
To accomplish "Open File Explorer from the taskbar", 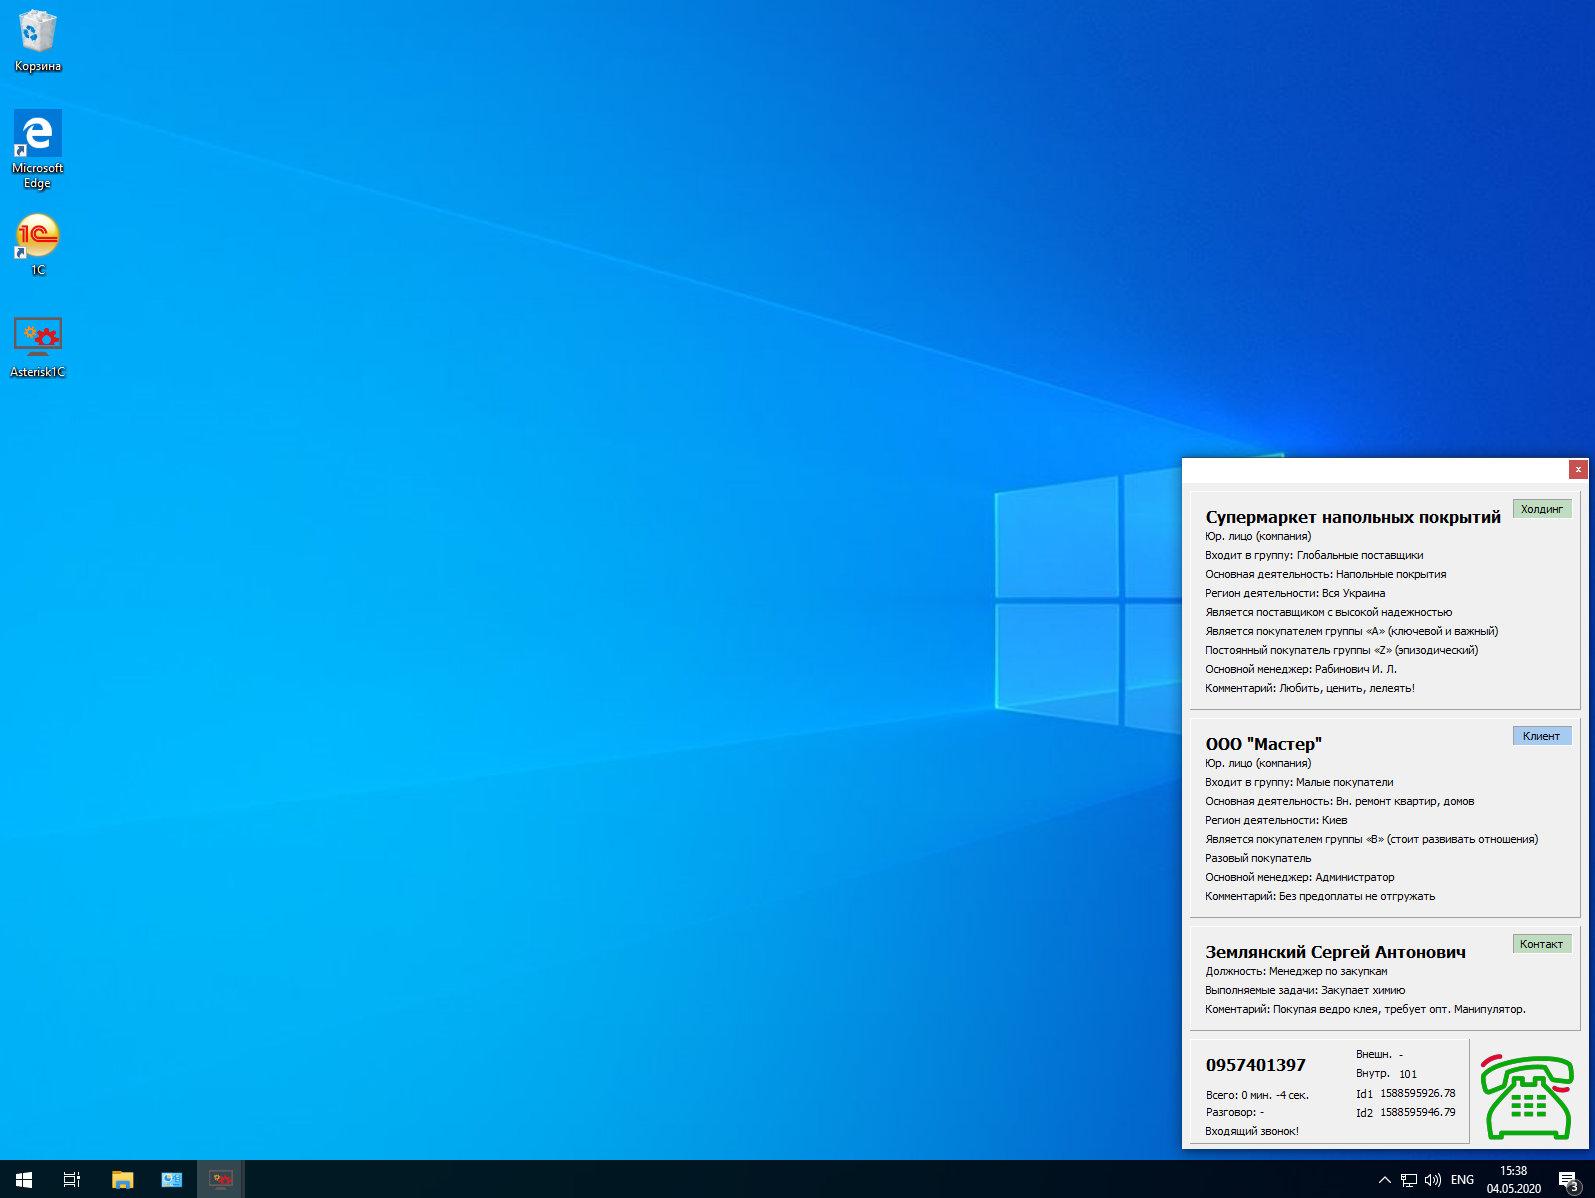I will point(122,1180).
